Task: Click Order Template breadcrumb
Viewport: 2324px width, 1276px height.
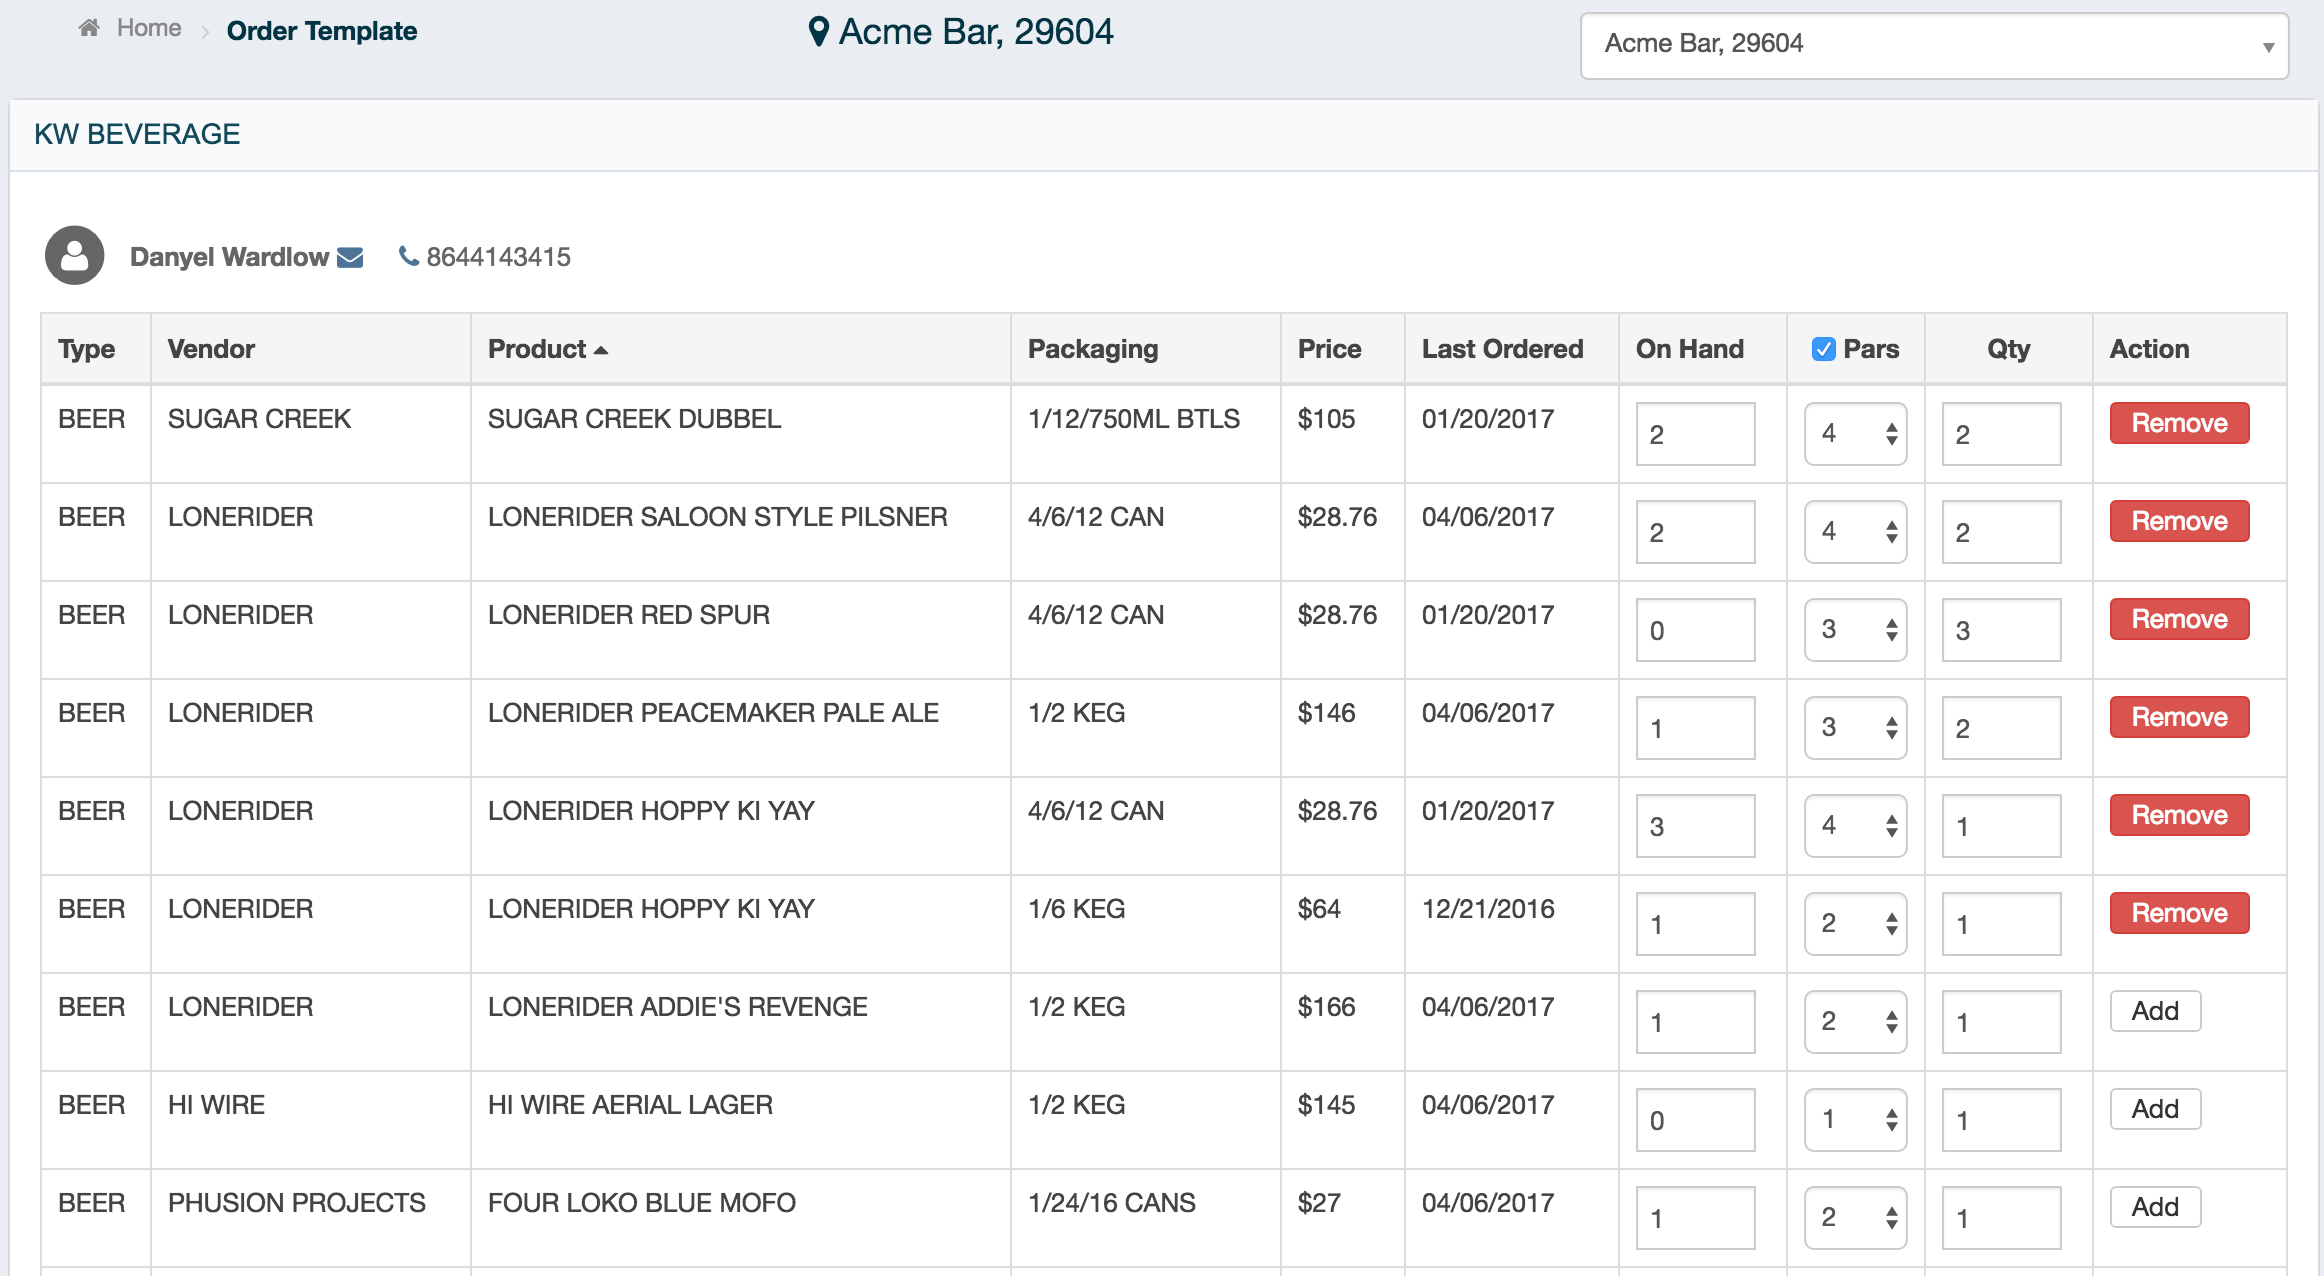Action: pyautogui.click(x=322, y=31)
